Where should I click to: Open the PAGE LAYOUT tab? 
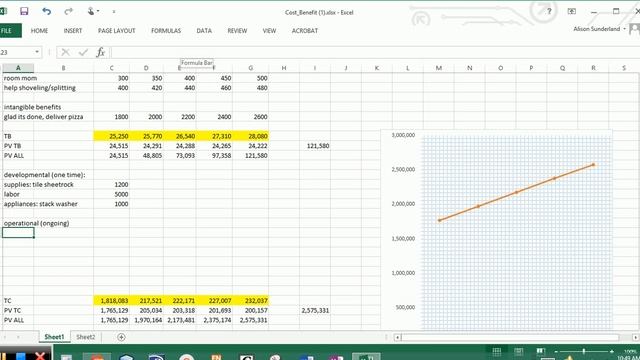[x=116, y=31]
